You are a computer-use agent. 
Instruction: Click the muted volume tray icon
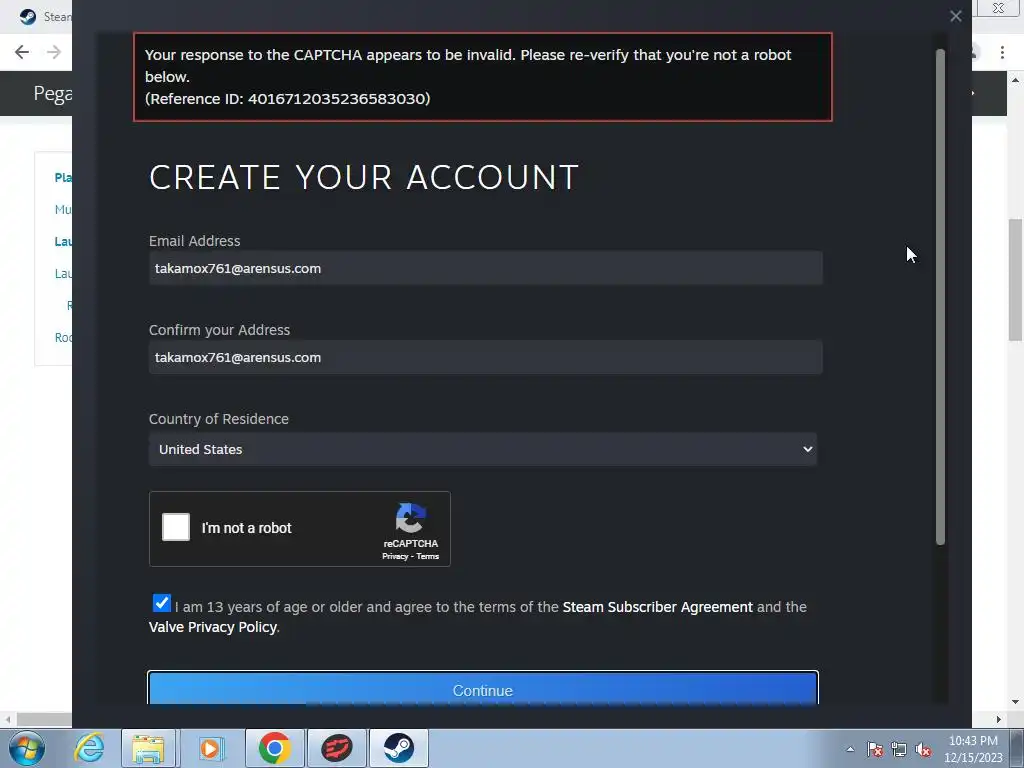[x=923, y=750]
